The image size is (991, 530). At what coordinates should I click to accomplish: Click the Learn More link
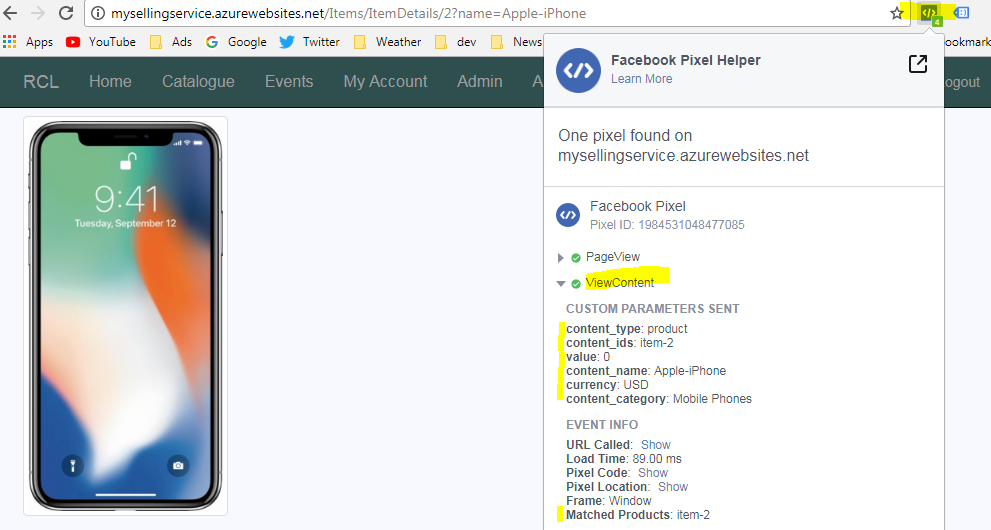coord(641,79)
